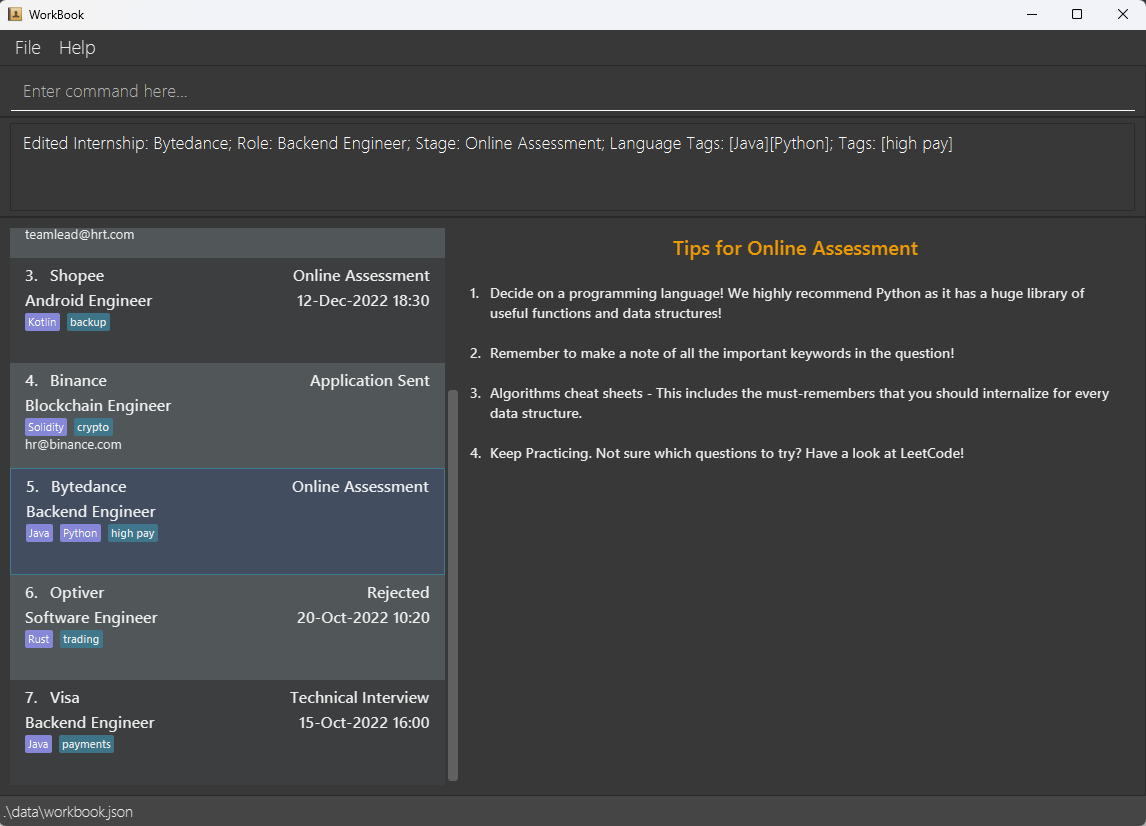Image resolution: width=1146 pixels, height=826 pixels.
Task: Click the Application Sent stage label
Action: [370, 381]
